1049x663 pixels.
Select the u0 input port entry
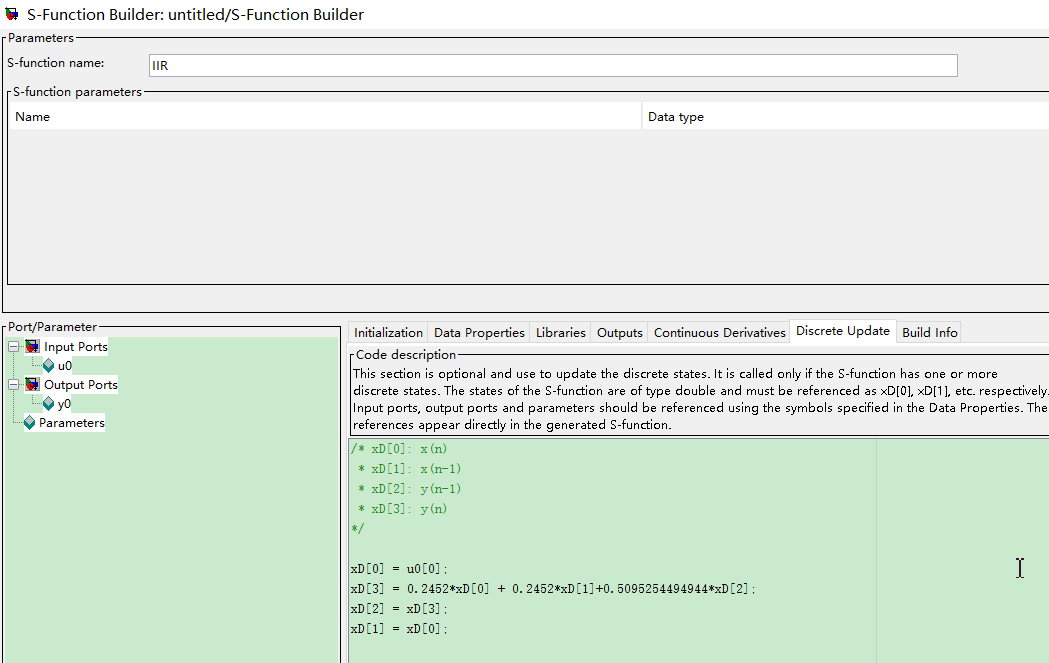pos(65,366)
